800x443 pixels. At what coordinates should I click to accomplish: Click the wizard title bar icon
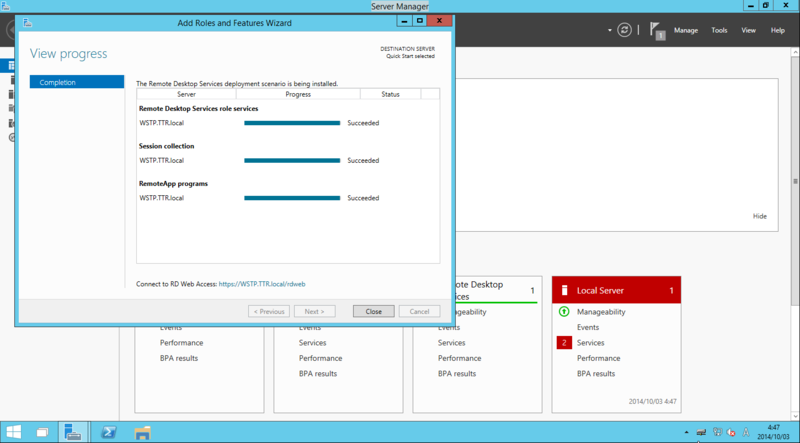(28, 22)
